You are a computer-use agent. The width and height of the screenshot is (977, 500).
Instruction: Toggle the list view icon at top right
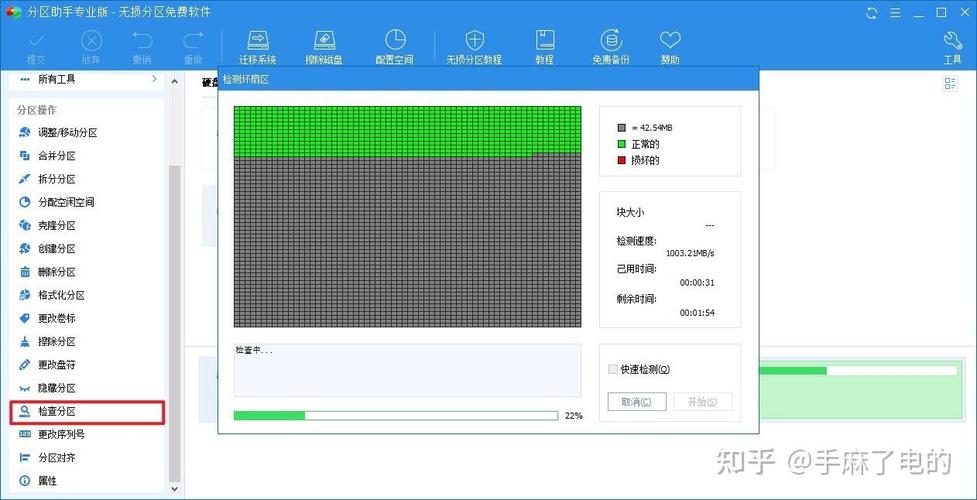[950, 84]
